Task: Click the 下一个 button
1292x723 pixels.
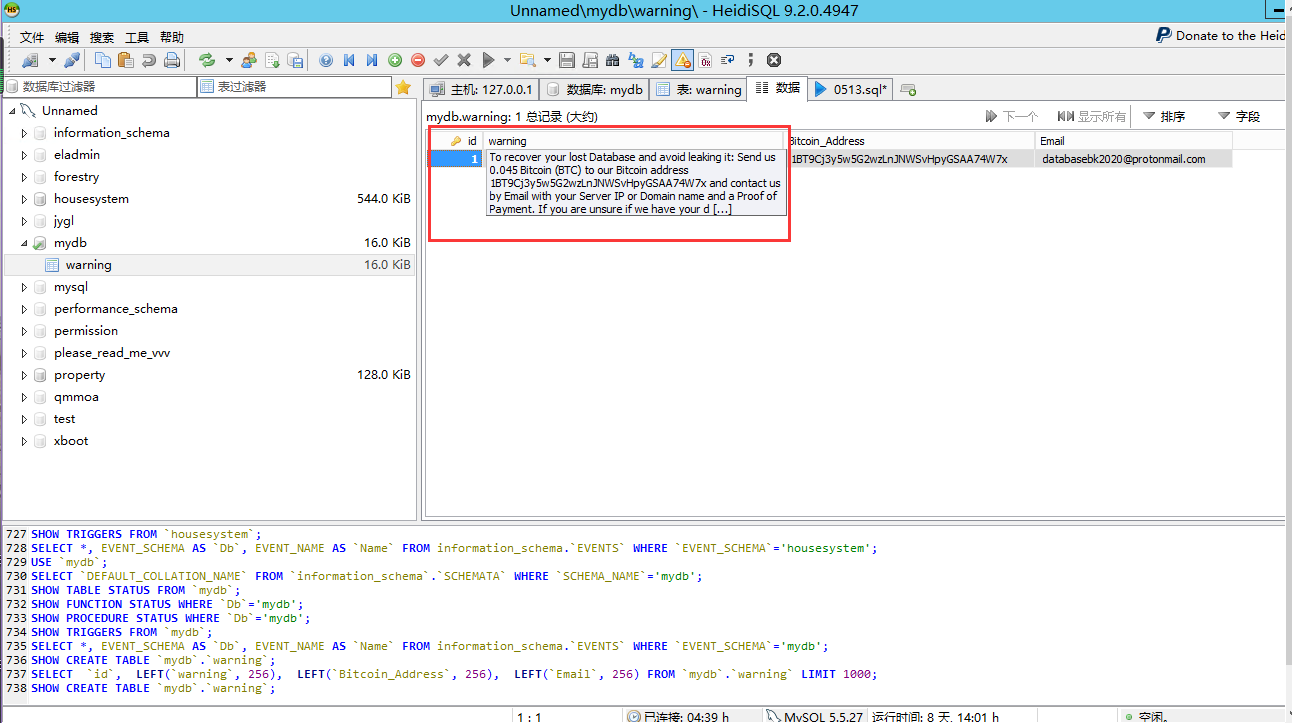Action: [x=1011, y=116]
